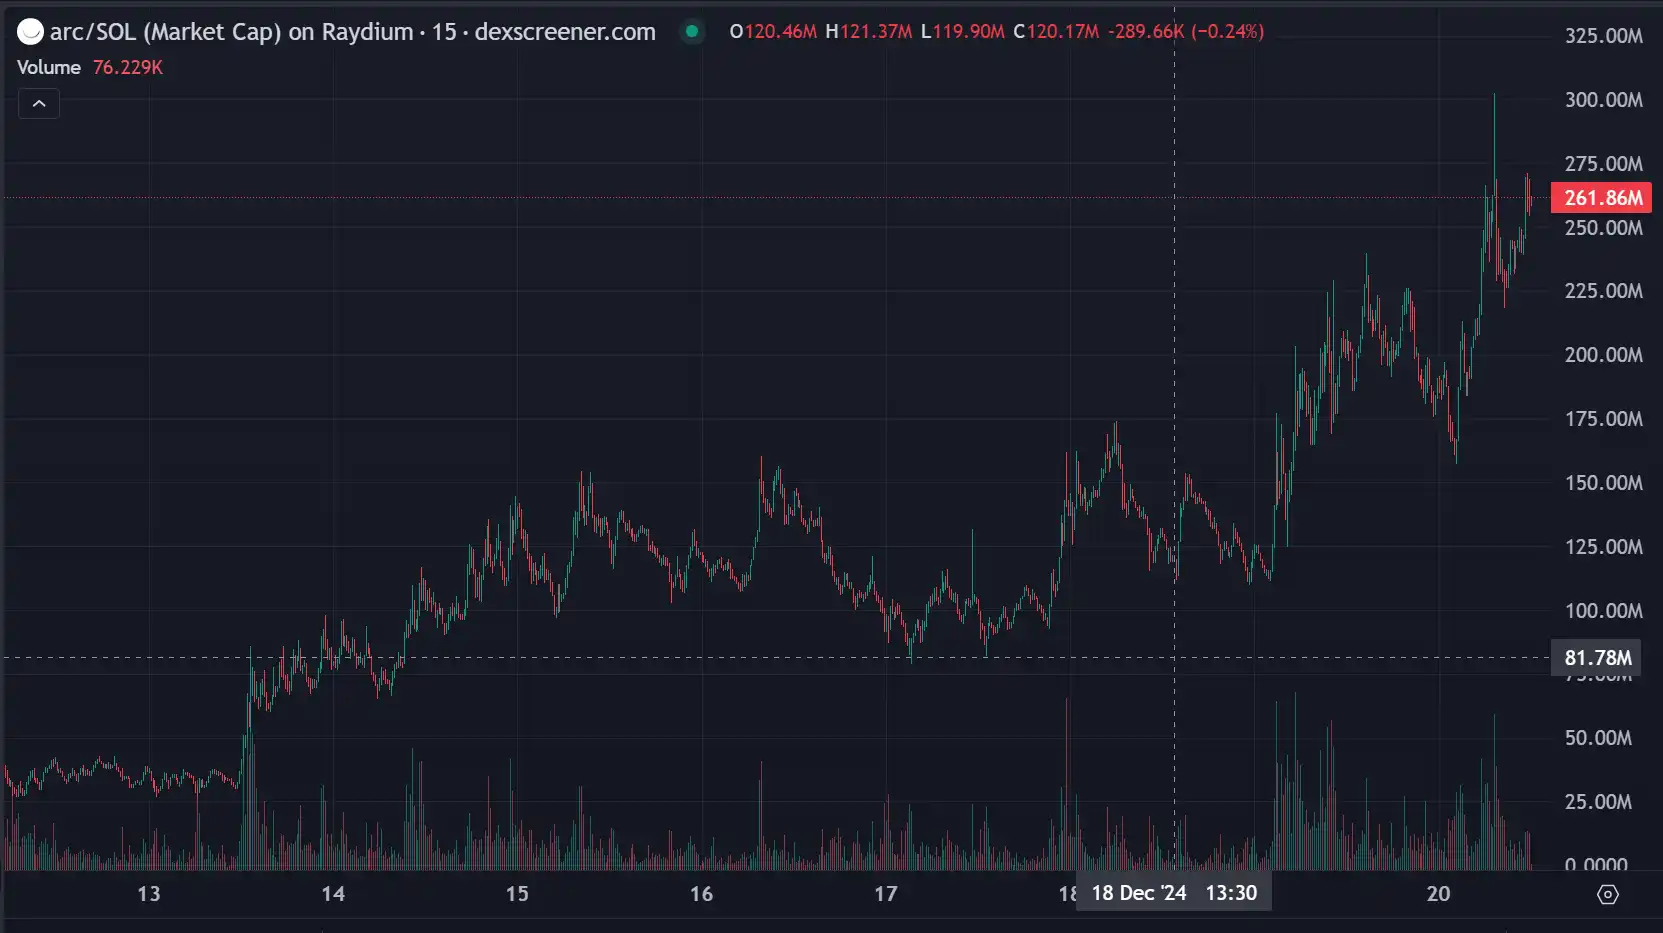
Task: Click the open value O120.46M
Action: tap(773, 31)
